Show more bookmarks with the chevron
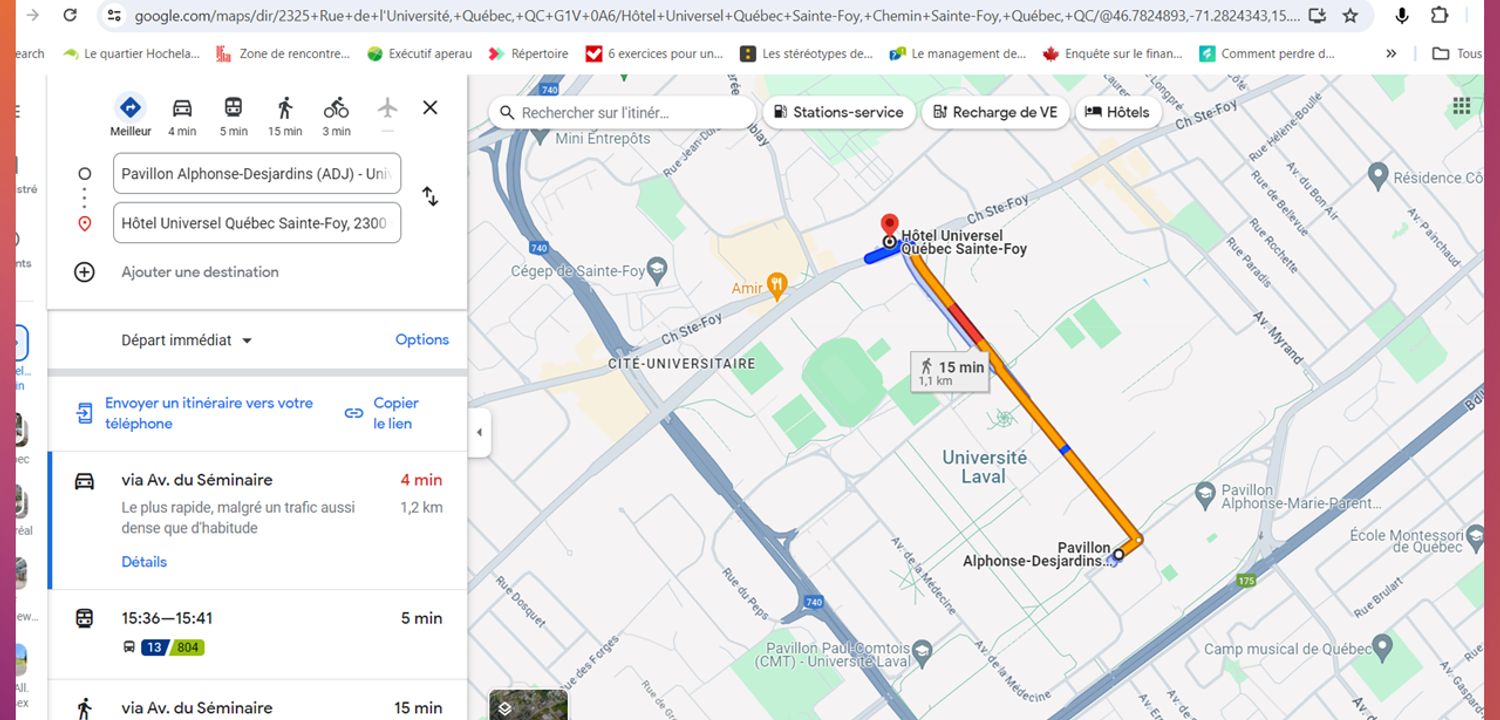 click(x=1391, y=54)
